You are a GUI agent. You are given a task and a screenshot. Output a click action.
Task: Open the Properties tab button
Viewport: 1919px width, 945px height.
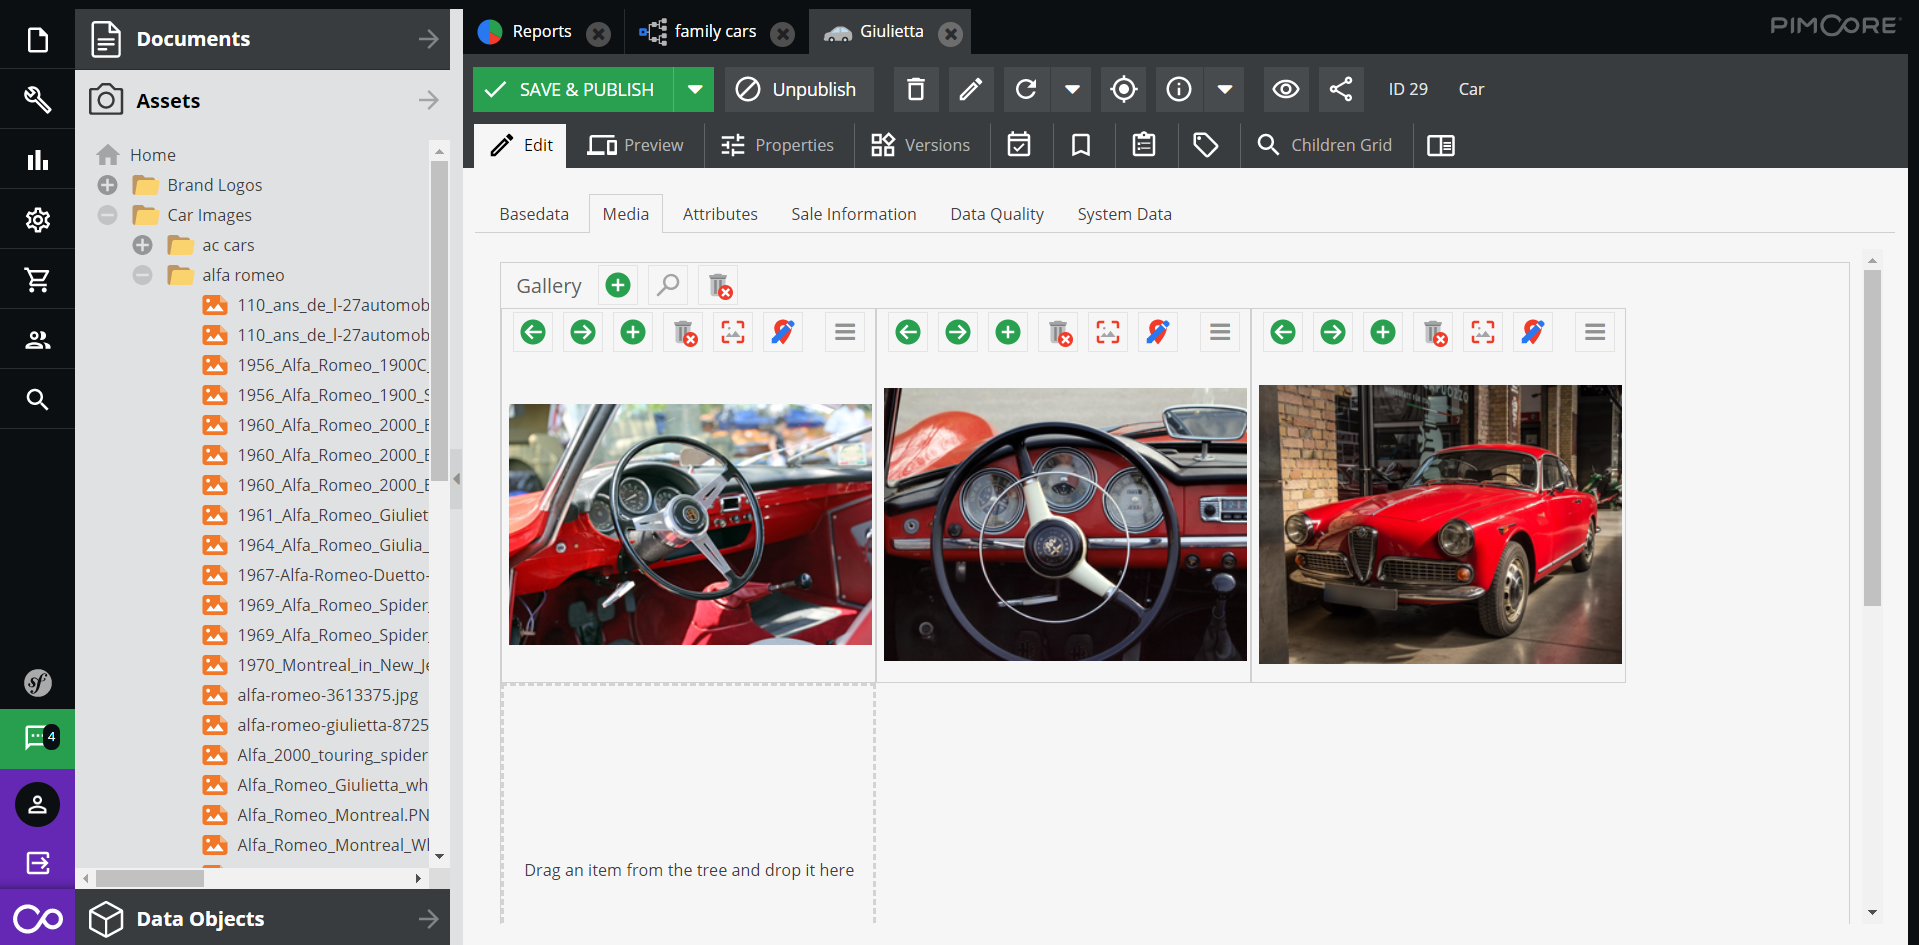tap(778, 145)
